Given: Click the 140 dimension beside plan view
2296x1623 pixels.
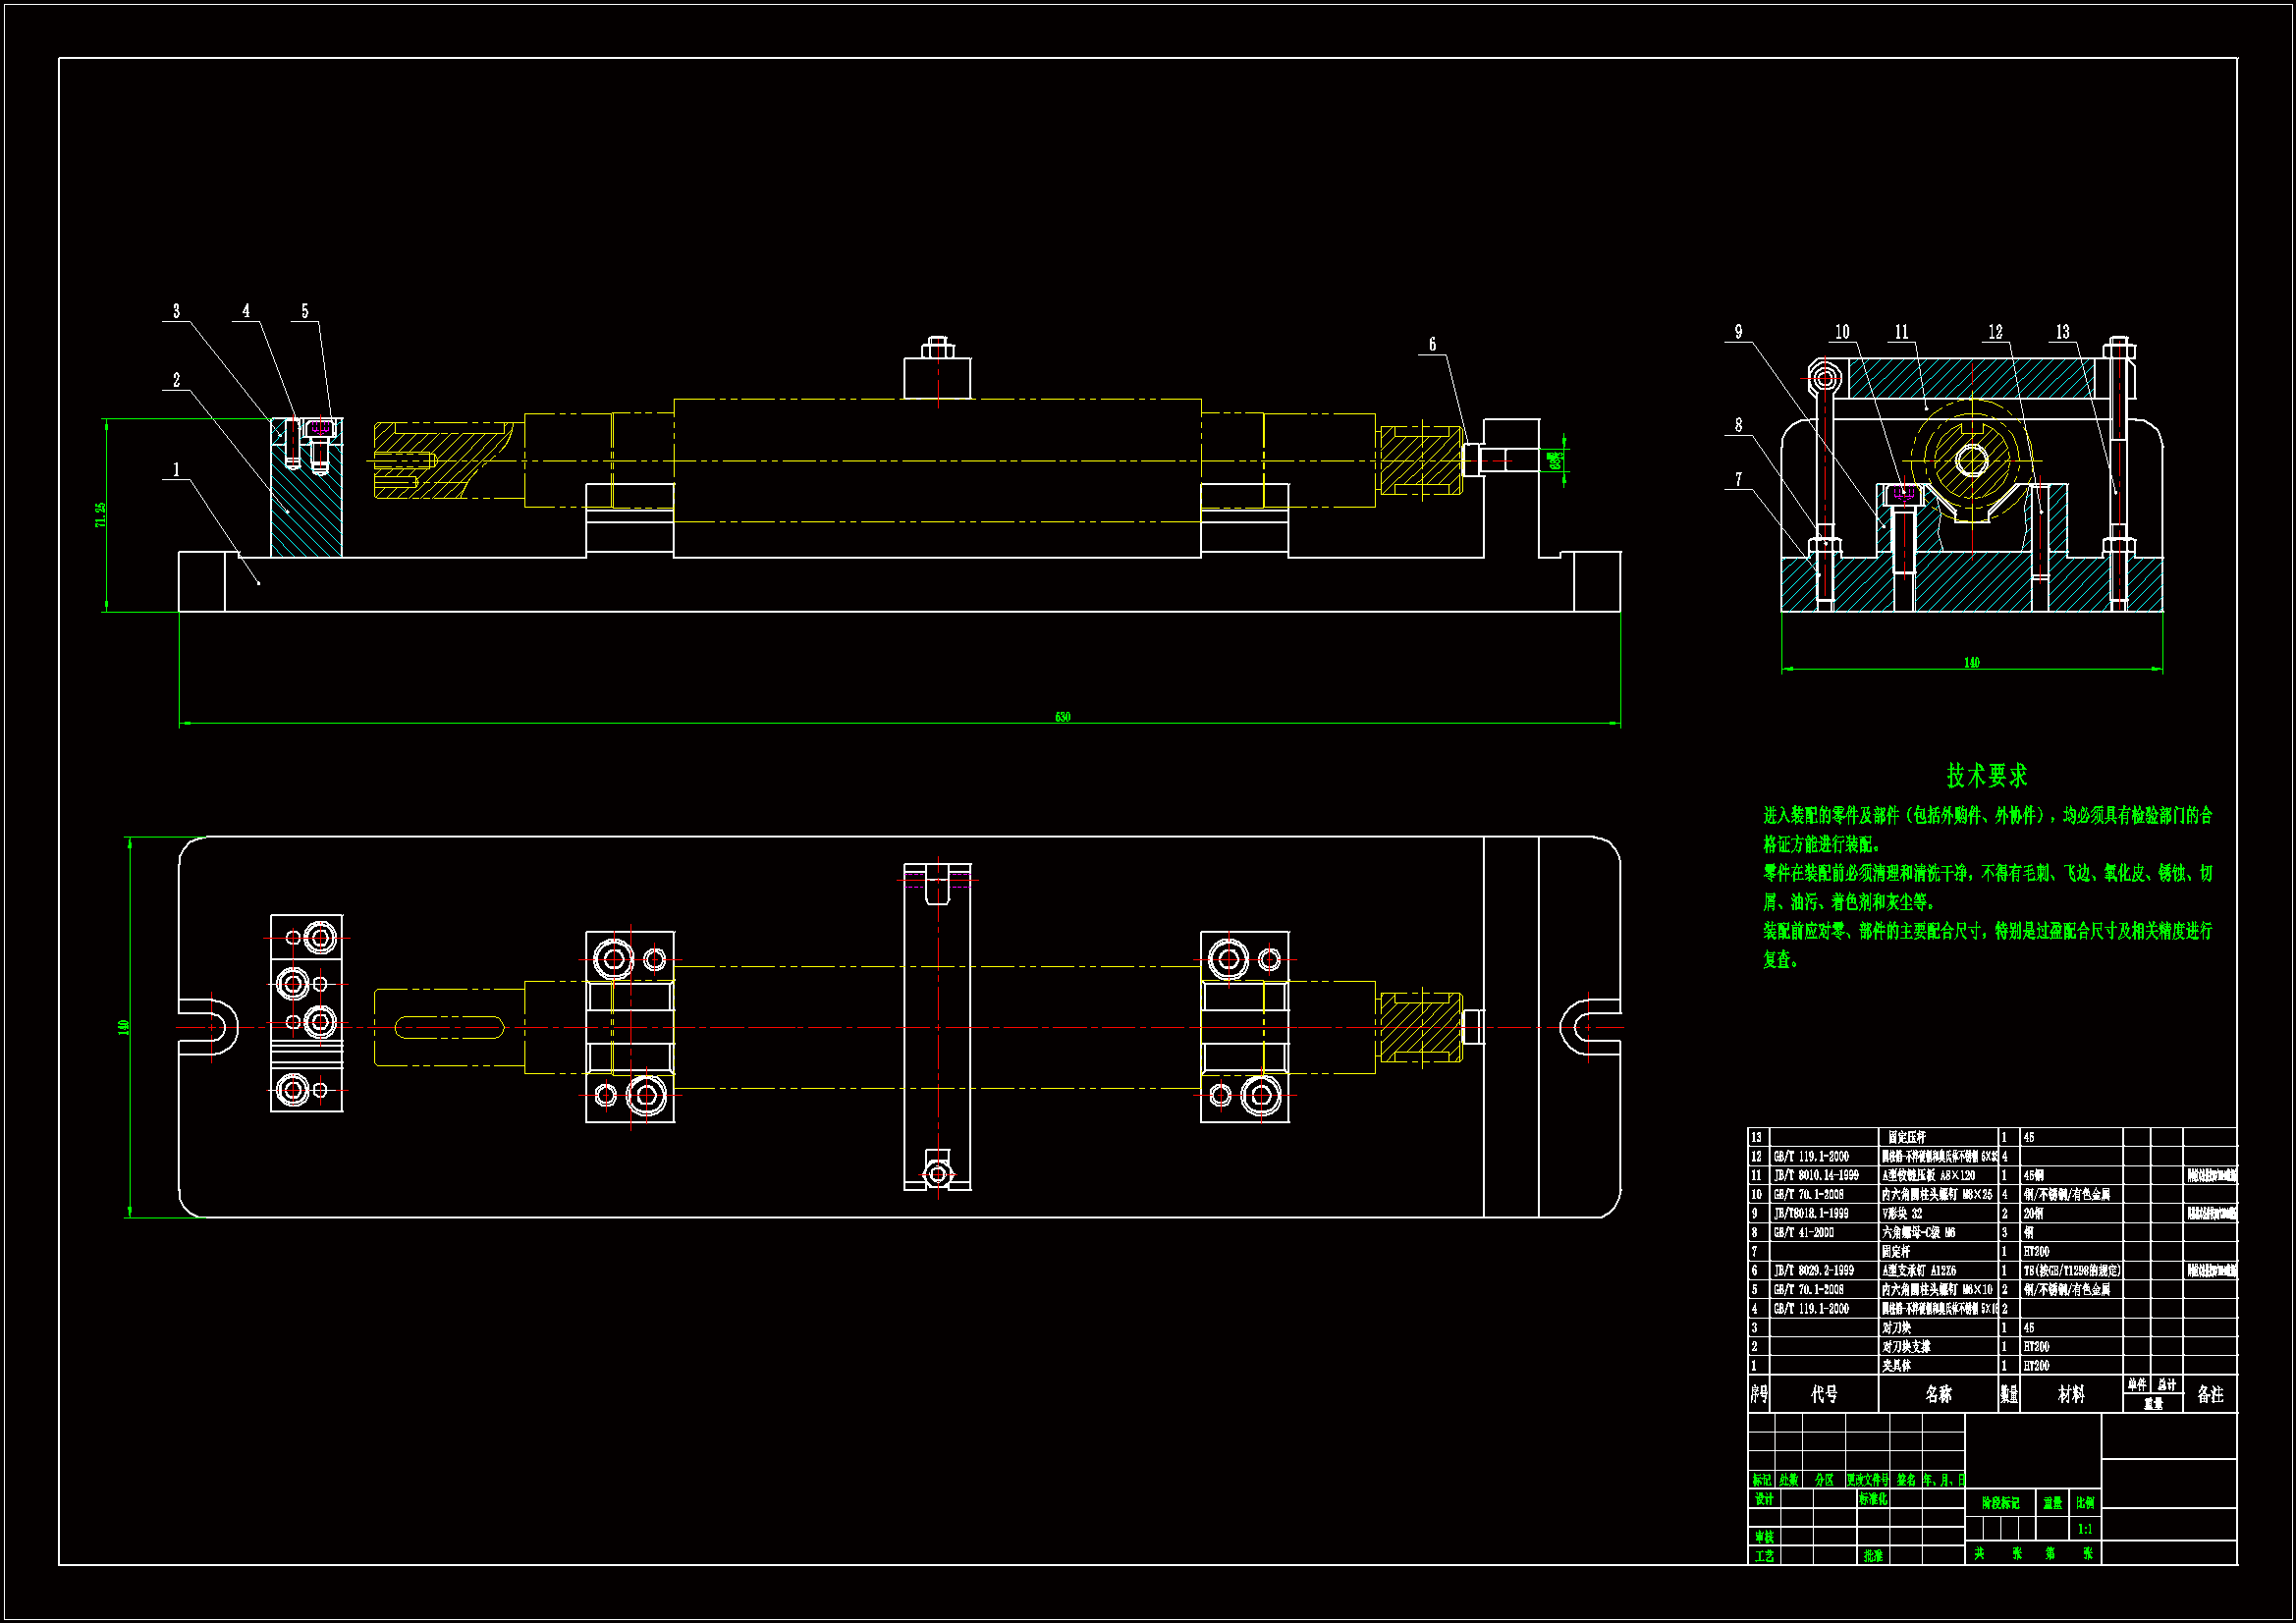Looking at the screenshot, I should click(x=124, y=1027).
